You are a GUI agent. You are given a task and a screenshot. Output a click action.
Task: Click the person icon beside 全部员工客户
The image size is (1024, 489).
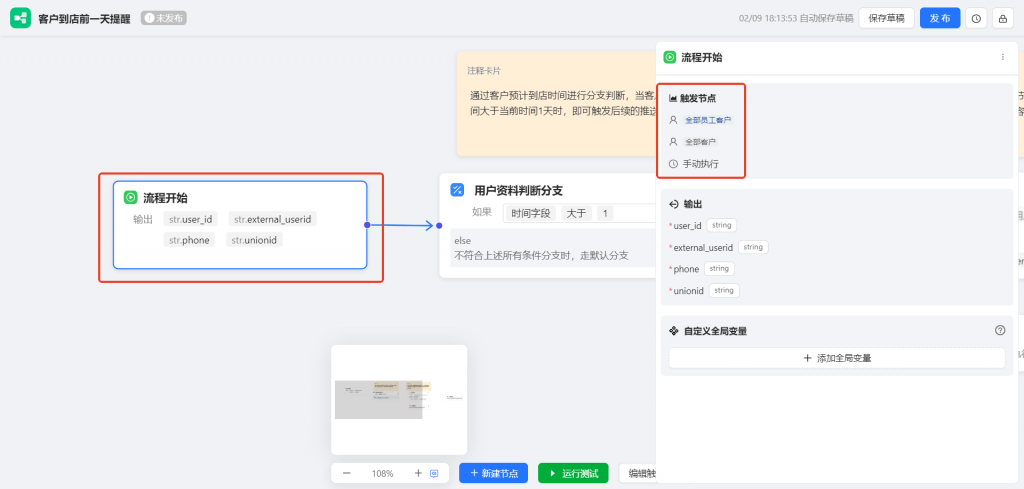coord(673,120)
